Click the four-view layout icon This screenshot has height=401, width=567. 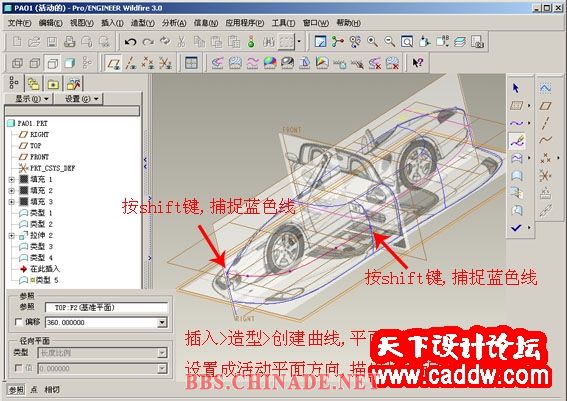(x=191, y=64)
